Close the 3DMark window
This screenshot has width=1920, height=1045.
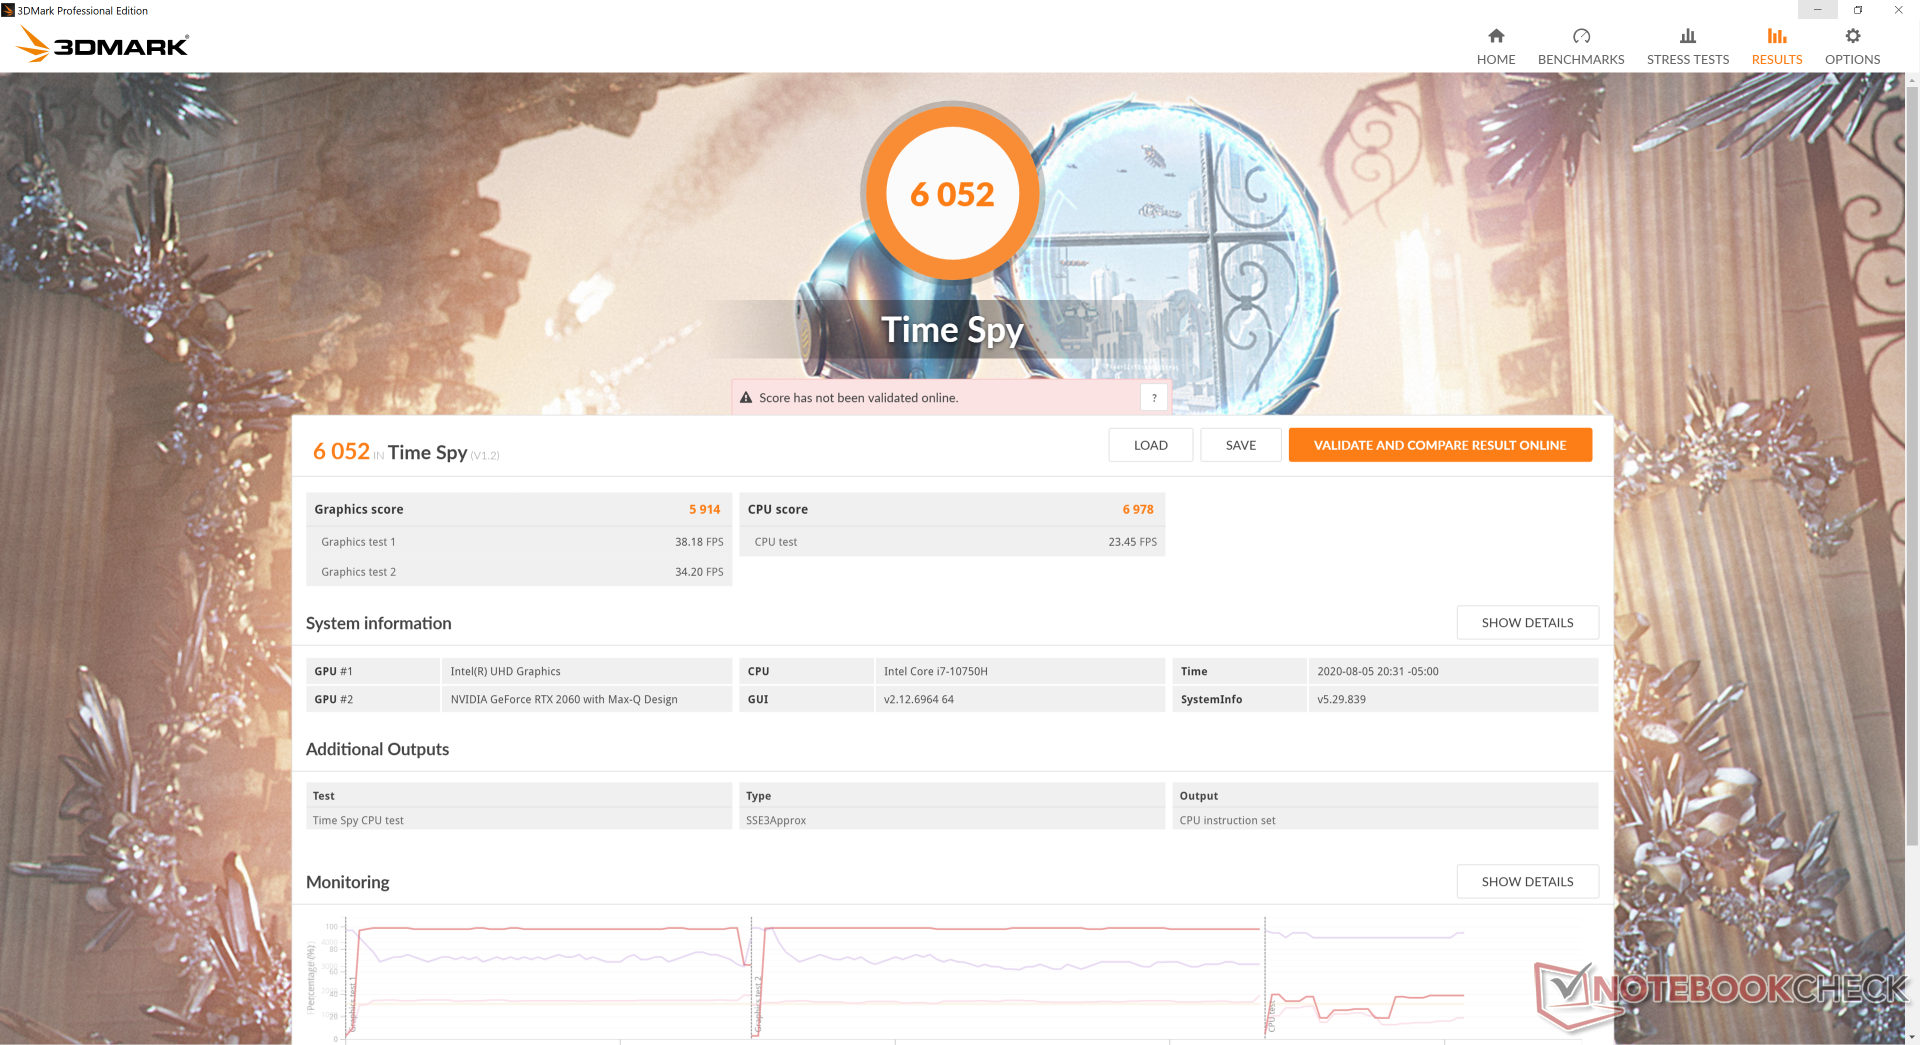[1898, 10]
